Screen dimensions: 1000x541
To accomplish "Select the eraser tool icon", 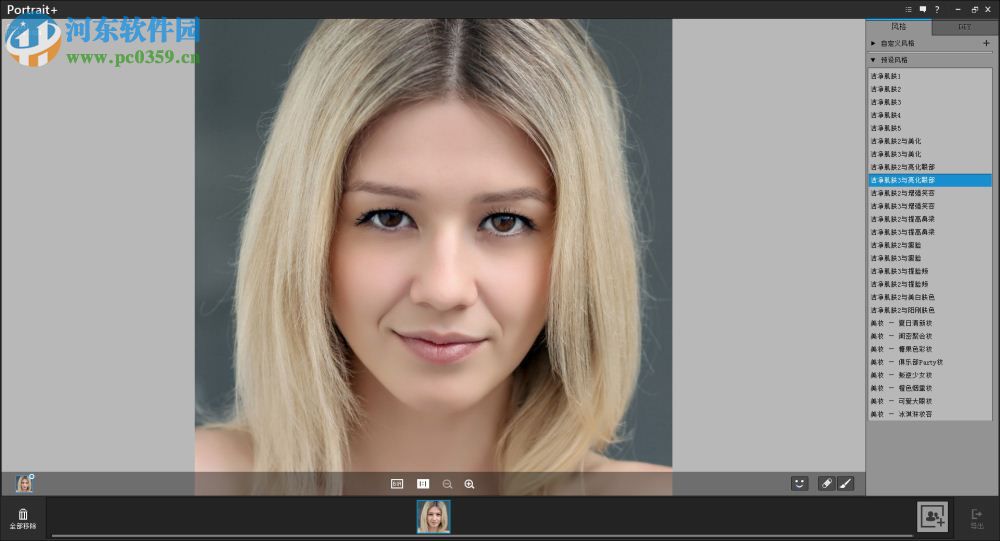I will 826,484.
